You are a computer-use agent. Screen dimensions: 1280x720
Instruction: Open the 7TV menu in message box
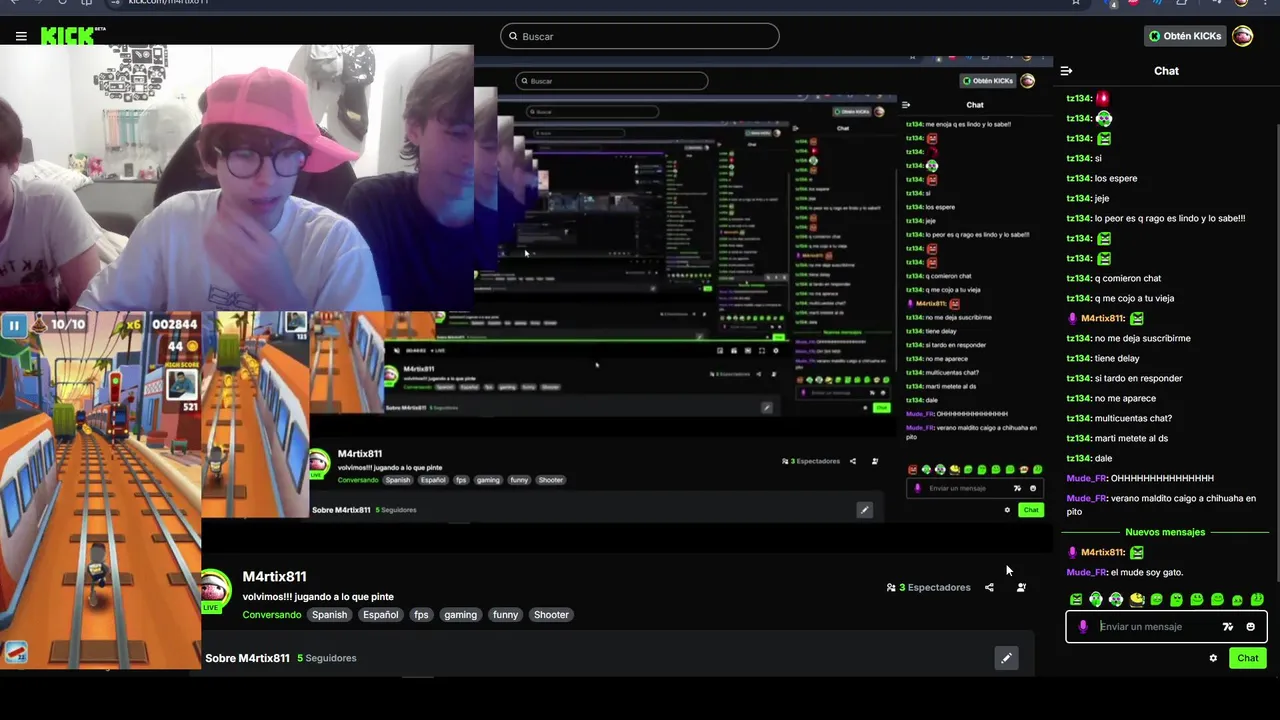1228,627
